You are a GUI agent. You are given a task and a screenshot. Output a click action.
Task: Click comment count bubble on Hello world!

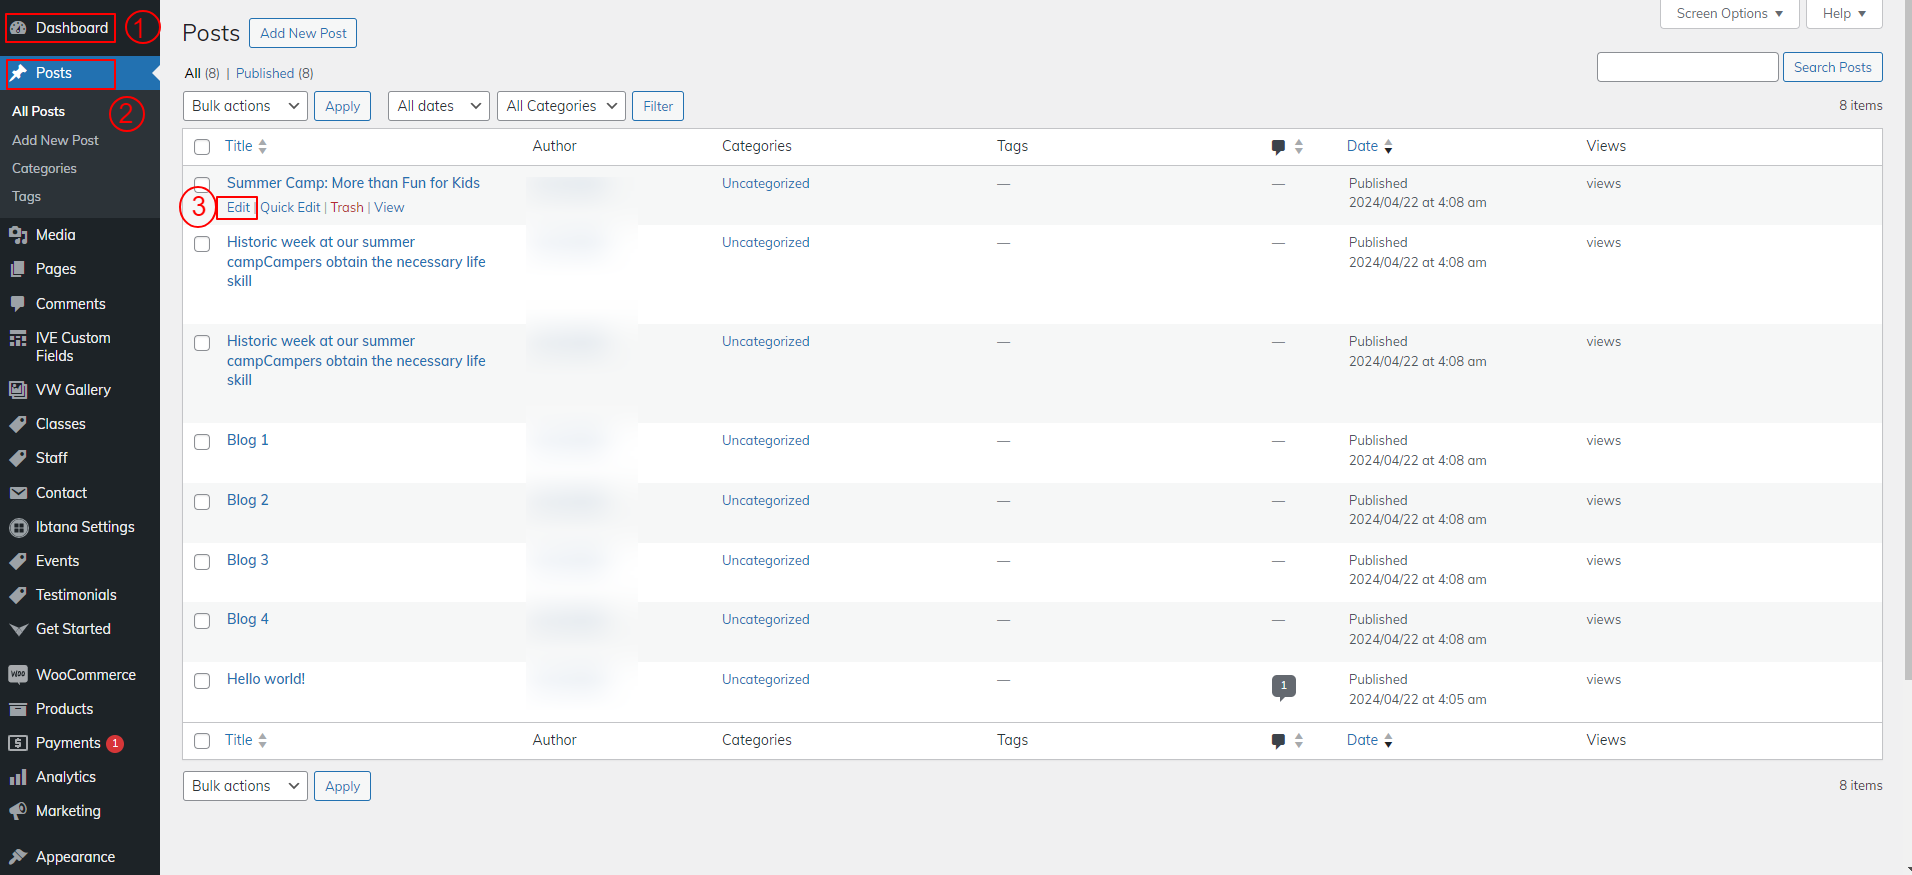click(x=1283, y=686)
